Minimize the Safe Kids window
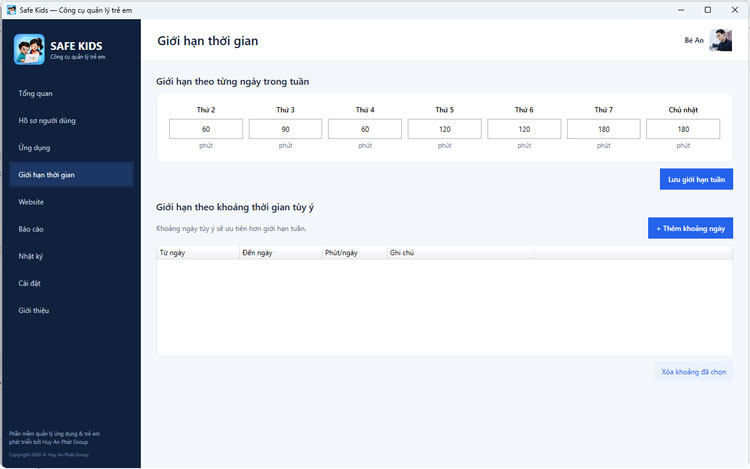 (x=681, y=10)
